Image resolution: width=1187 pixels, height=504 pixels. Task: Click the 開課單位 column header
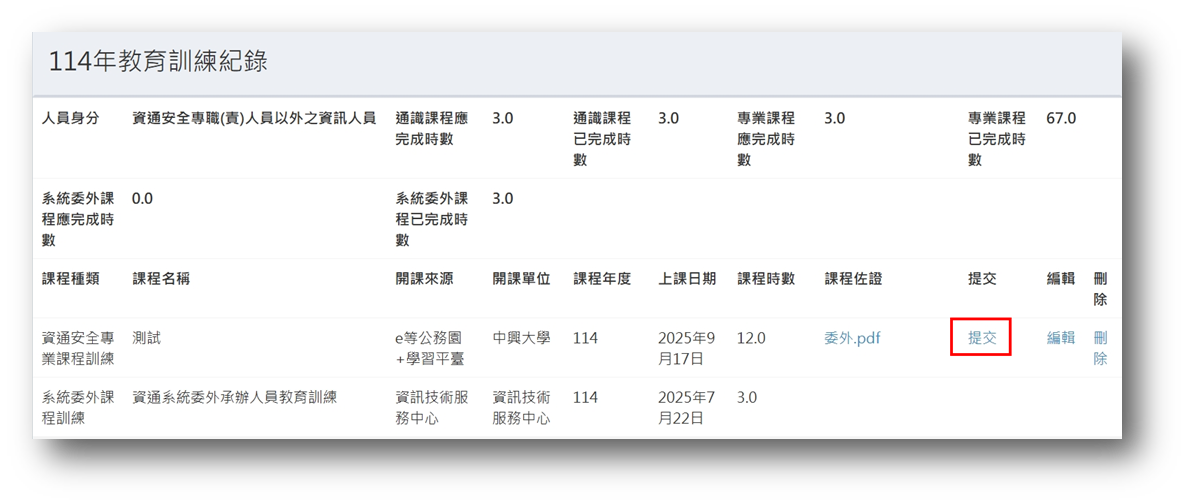(521, 279)
